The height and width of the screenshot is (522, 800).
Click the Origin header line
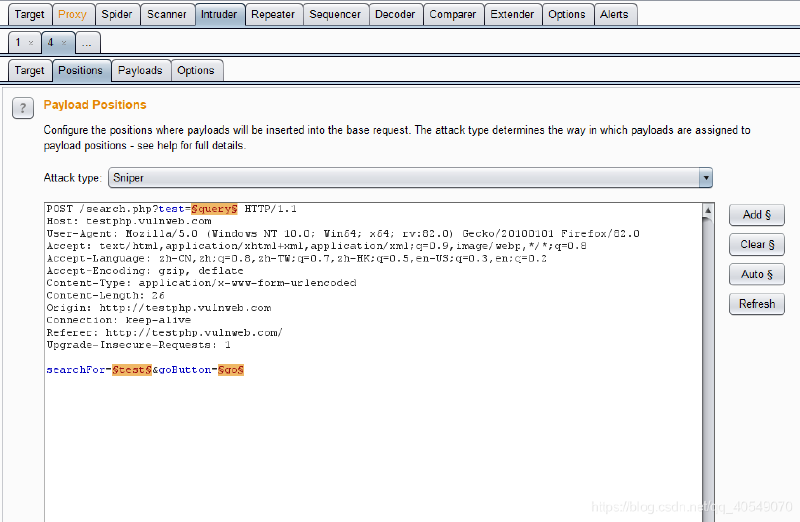pos(159,308)
